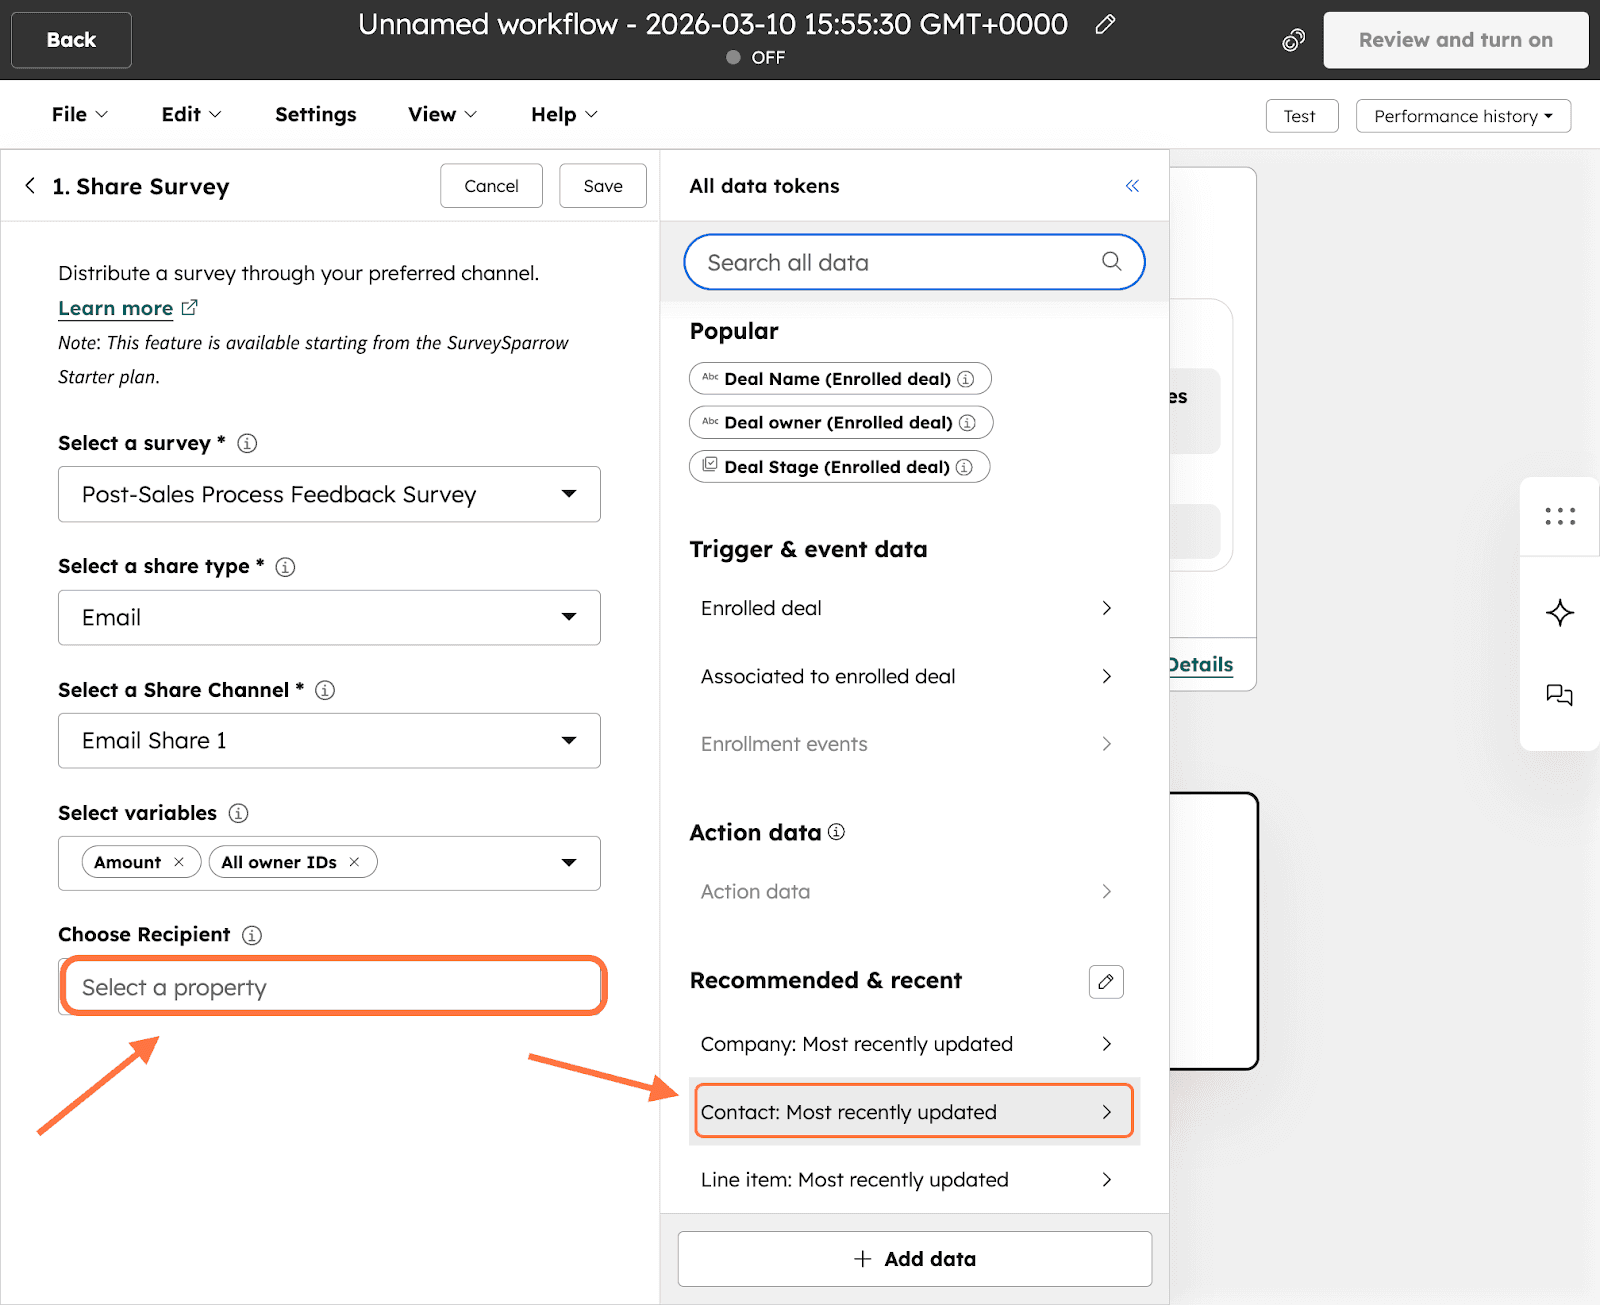Click the Search all data field
Image resolution: width=1600 pixels, height=1305 pixels.
click(900, 263)
